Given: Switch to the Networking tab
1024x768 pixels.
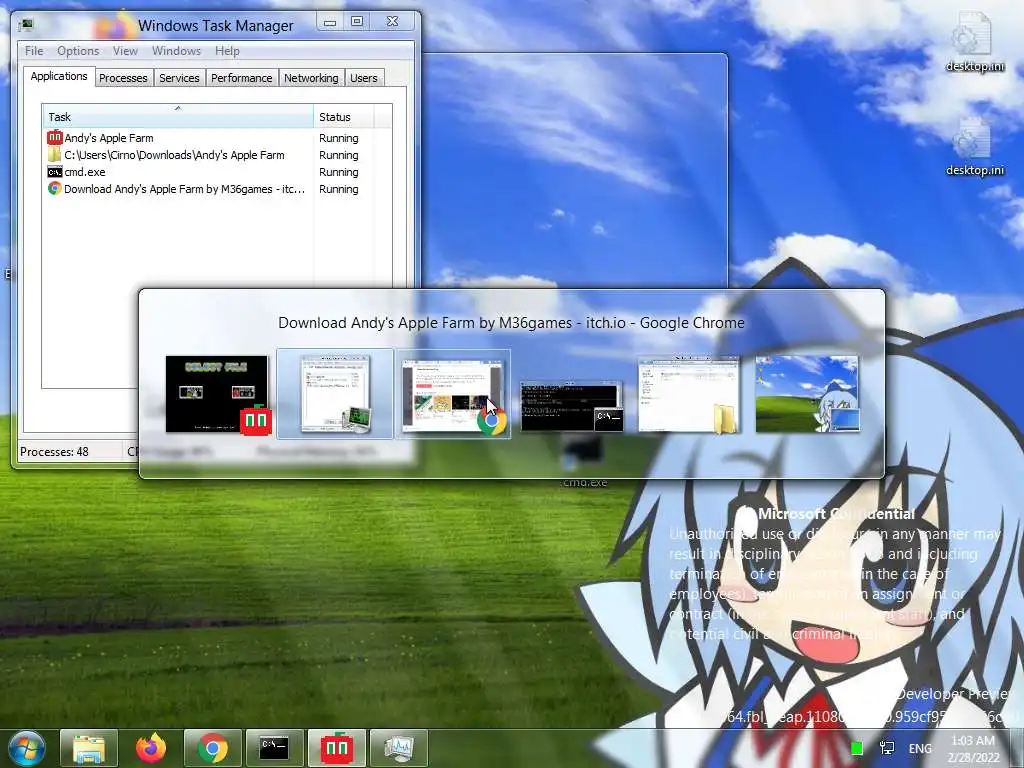Looking at the screenshot, I should click(311, 78).
